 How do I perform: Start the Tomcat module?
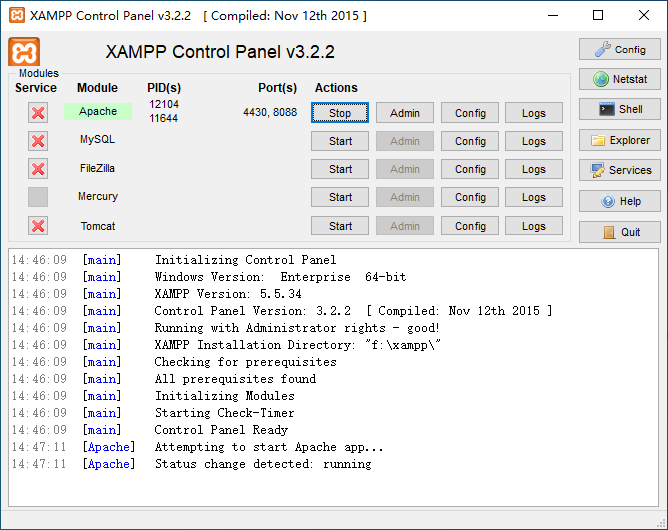[x=340, y=226]
